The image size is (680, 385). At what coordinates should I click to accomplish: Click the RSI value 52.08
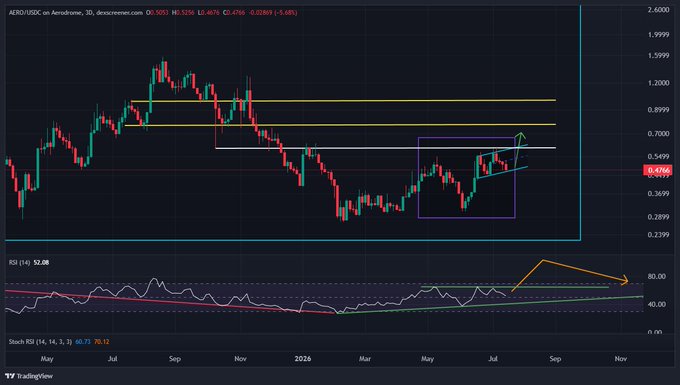pyautogui.click(x=41, y=262)
